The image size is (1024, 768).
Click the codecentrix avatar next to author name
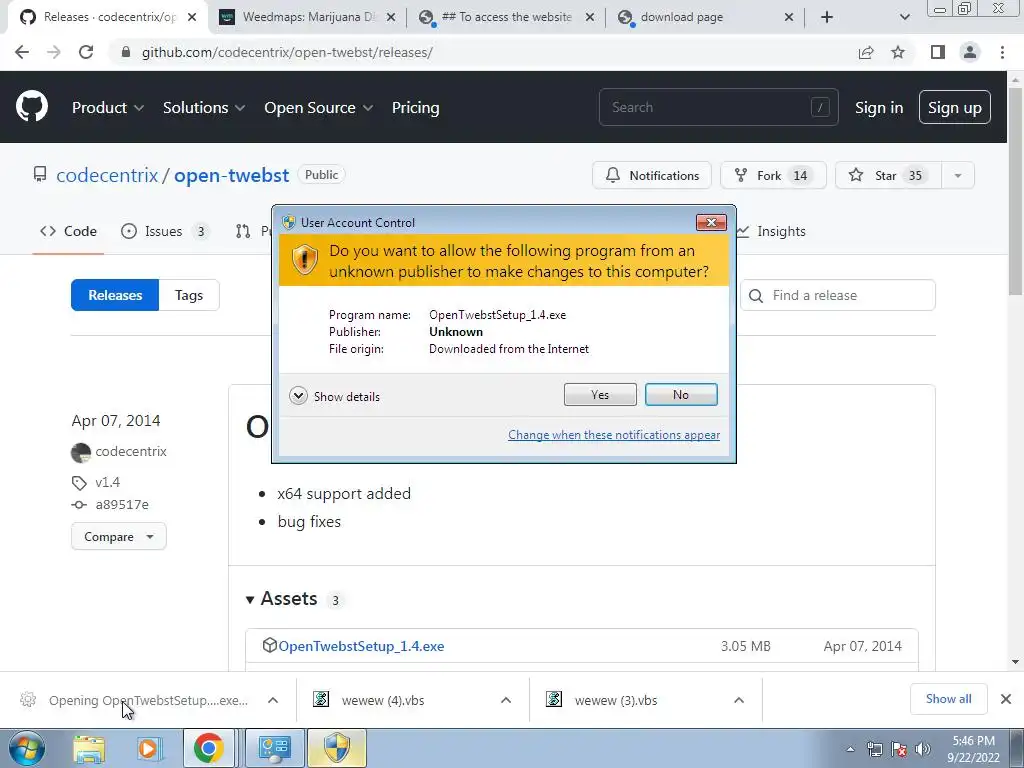[81, 452]
